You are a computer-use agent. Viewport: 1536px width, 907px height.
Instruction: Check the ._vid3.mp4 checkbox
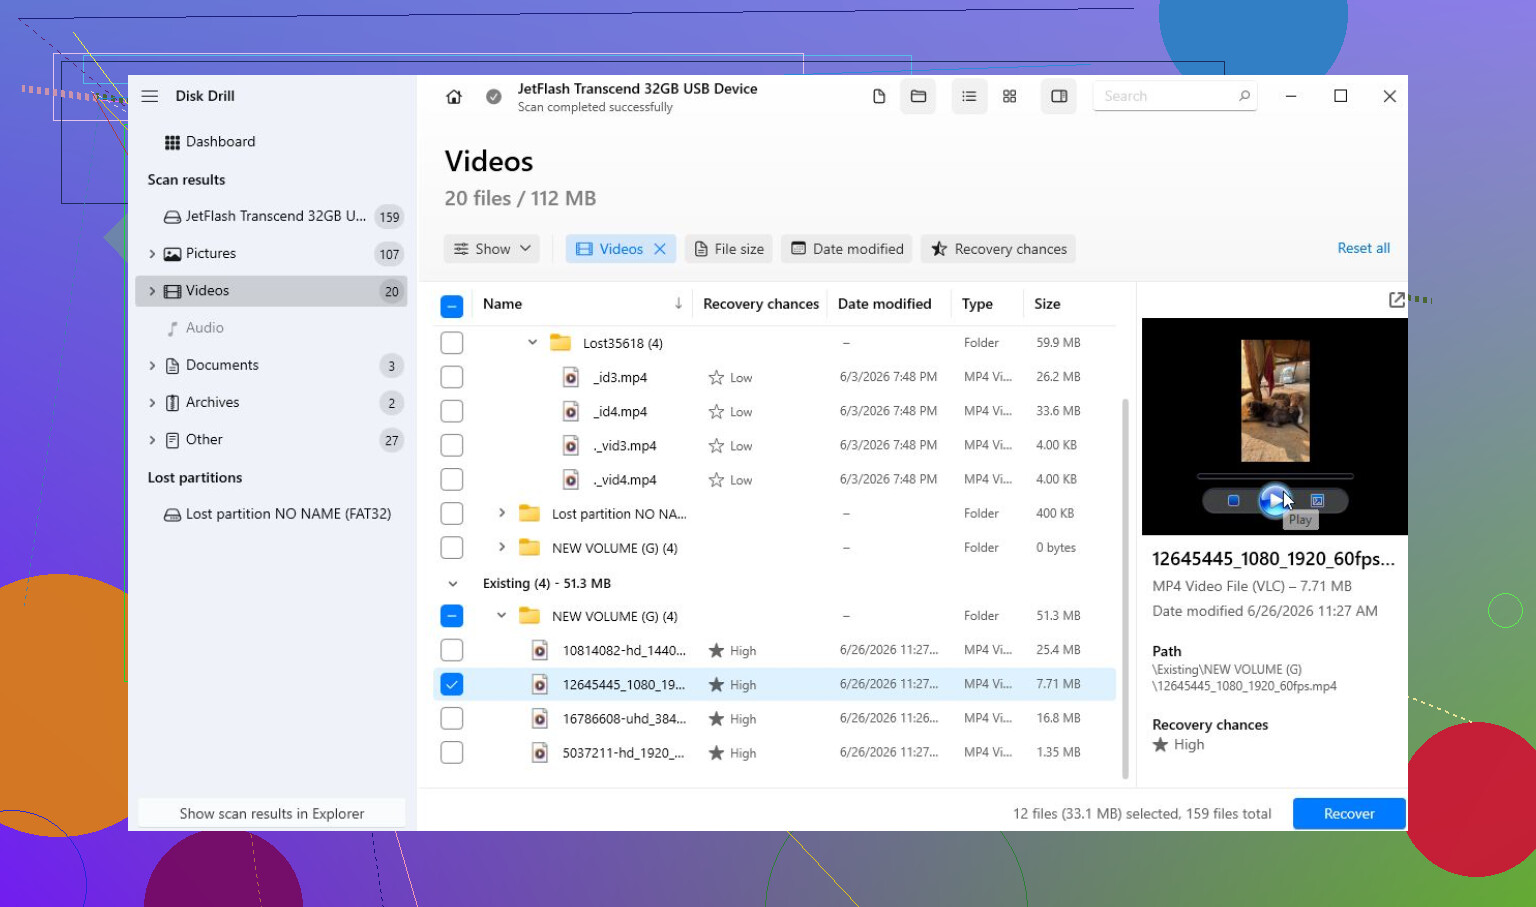(452, 445)
